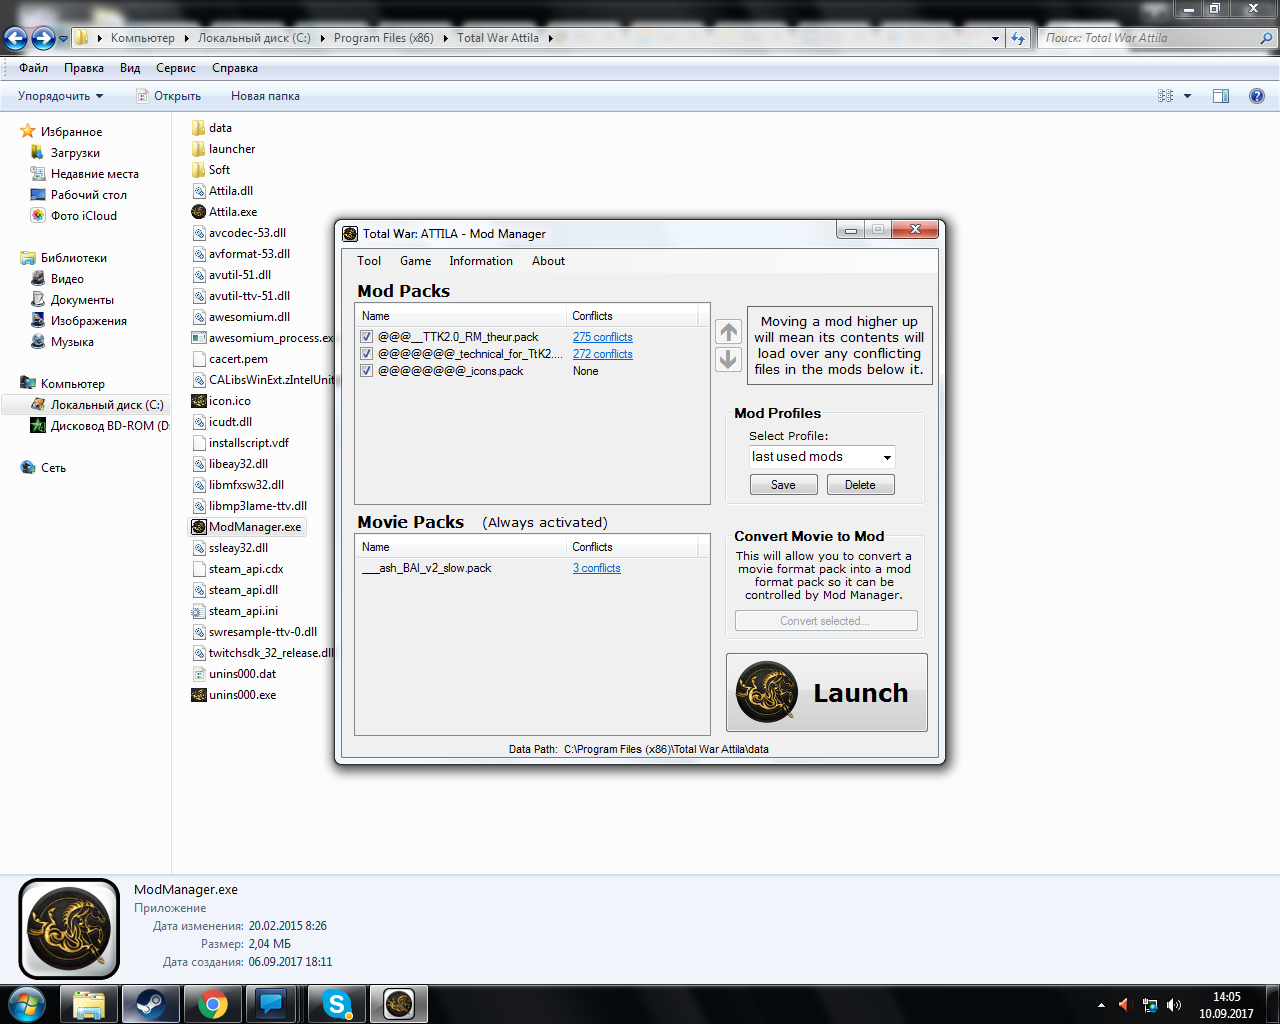This screenshot has width=1280, height=1024.
Task: Show hidden tray icons arrow
Action: [x=1101, y=1005]
